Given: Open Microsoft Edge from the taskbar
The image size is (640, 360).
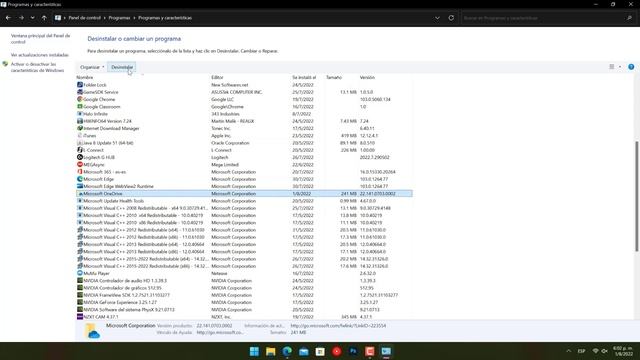Looking at the screenshot, I should [x=287, y=351].
